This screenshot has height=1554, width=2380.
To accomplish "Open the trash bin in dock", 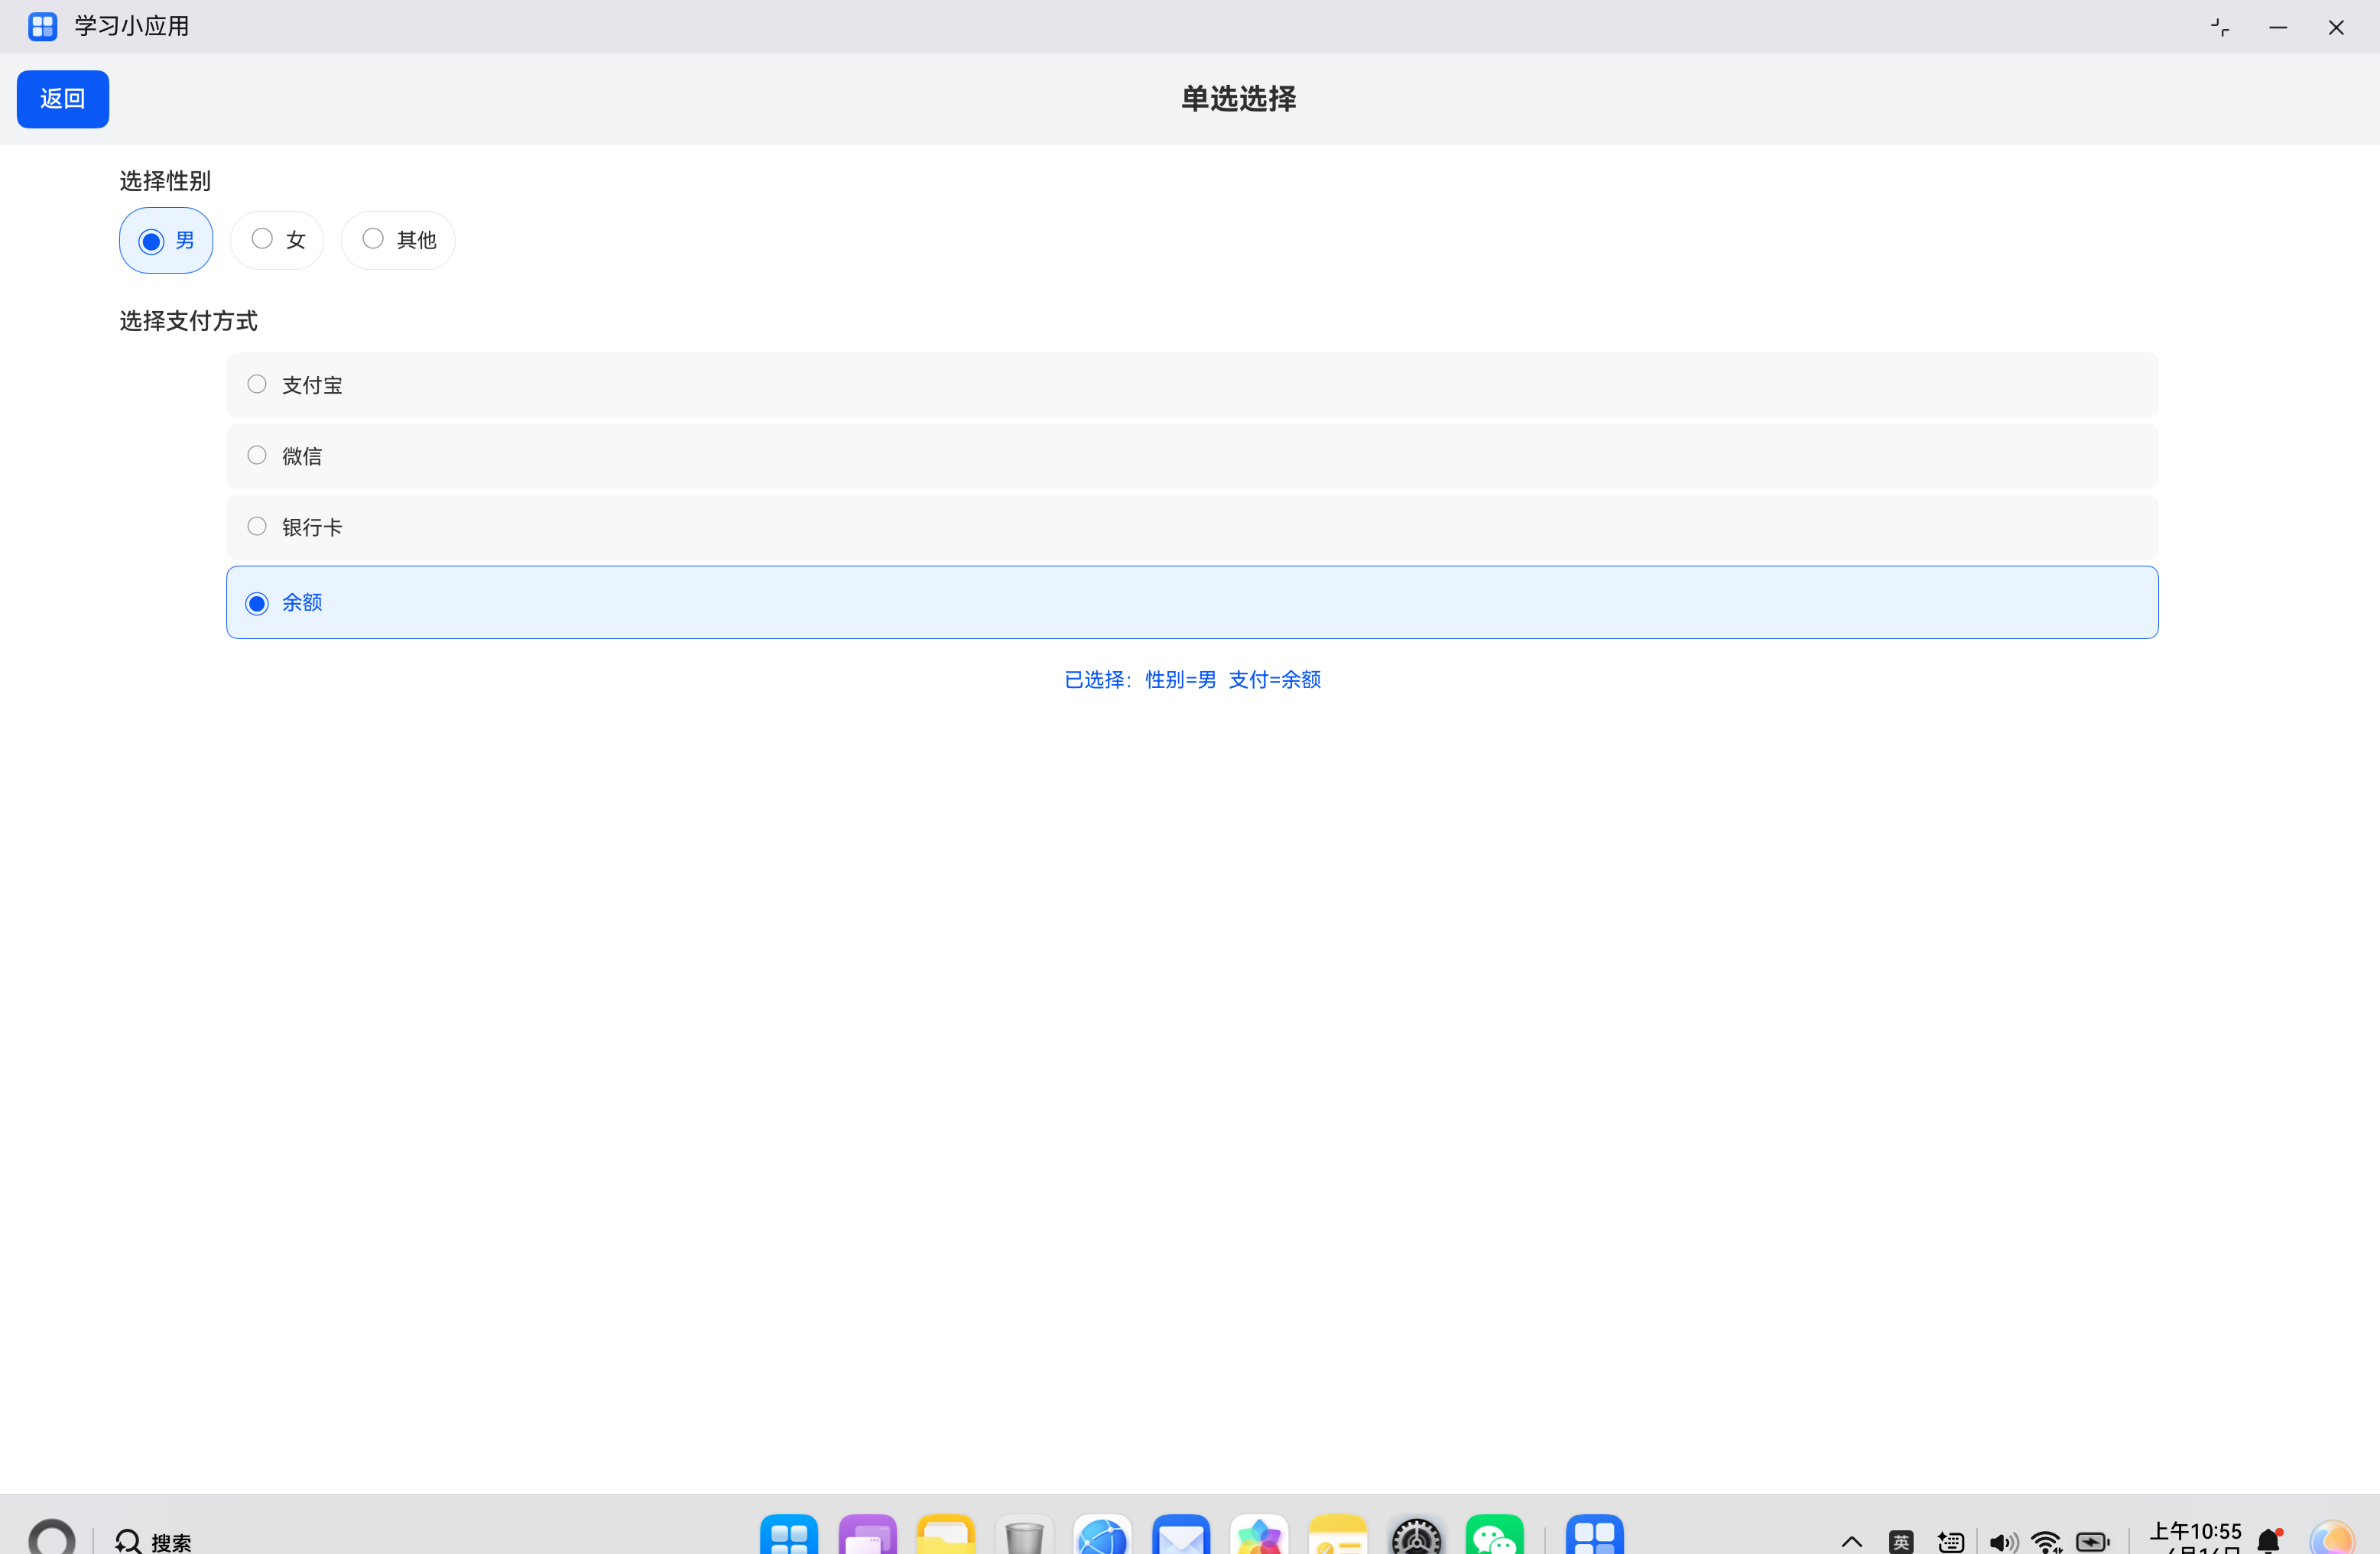I will [x=1024, y=1536].
